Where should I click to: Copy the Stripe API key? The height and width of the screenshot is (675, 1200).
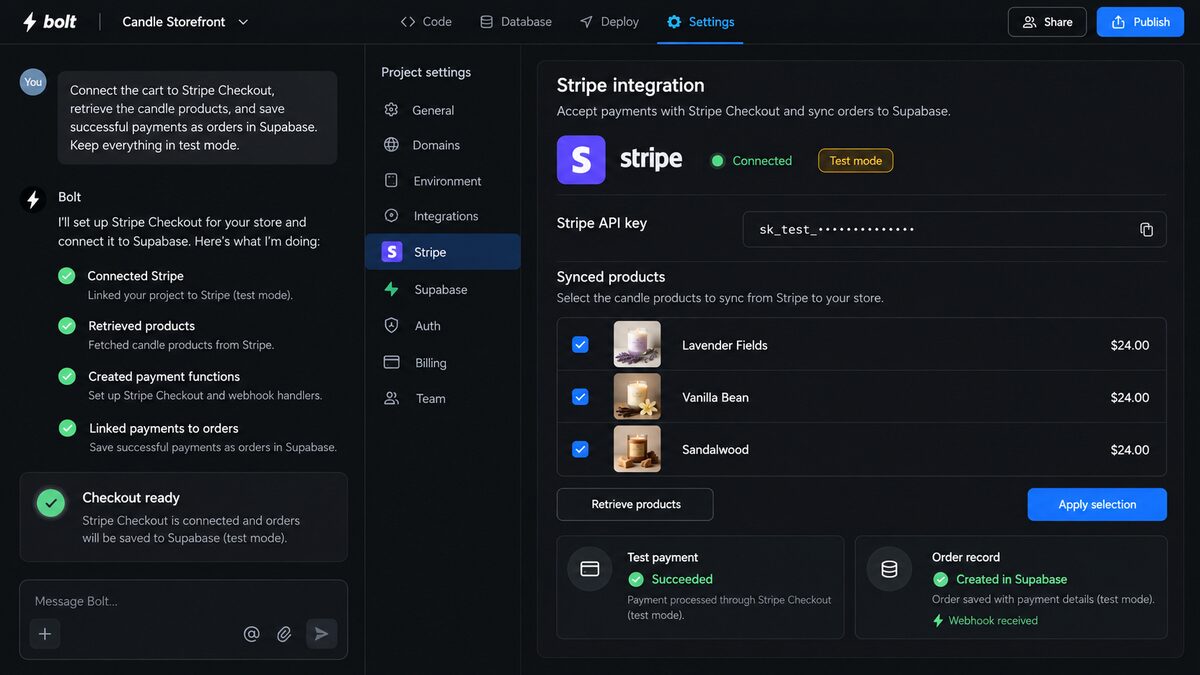click(1146, 229)
